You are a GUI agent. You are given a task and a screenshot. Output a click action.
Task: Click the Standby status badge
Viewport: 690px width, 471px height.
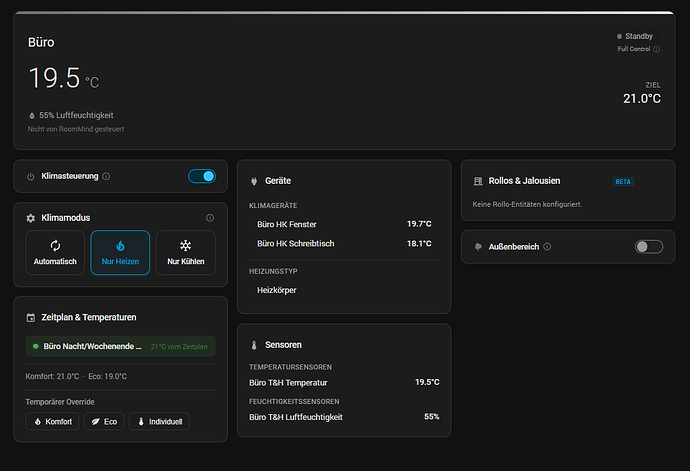click(x=635, y=36)
